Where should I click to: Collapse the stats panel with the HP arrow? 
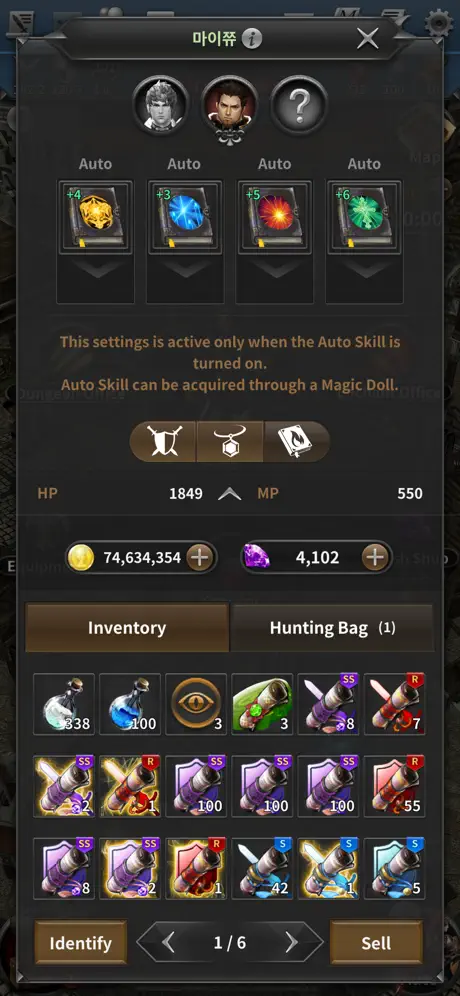(229, 494)
